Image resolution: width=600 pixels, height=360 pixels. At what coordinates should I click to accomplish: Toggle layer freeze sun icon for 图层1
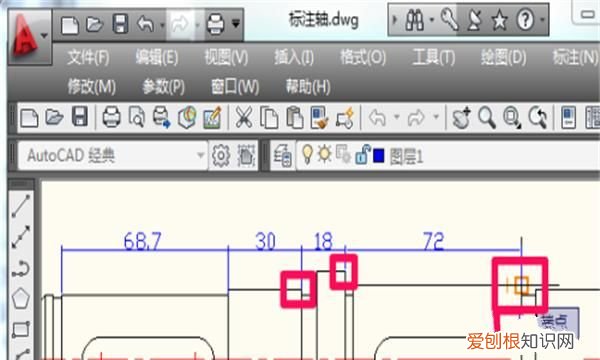(x=325, y=154)
